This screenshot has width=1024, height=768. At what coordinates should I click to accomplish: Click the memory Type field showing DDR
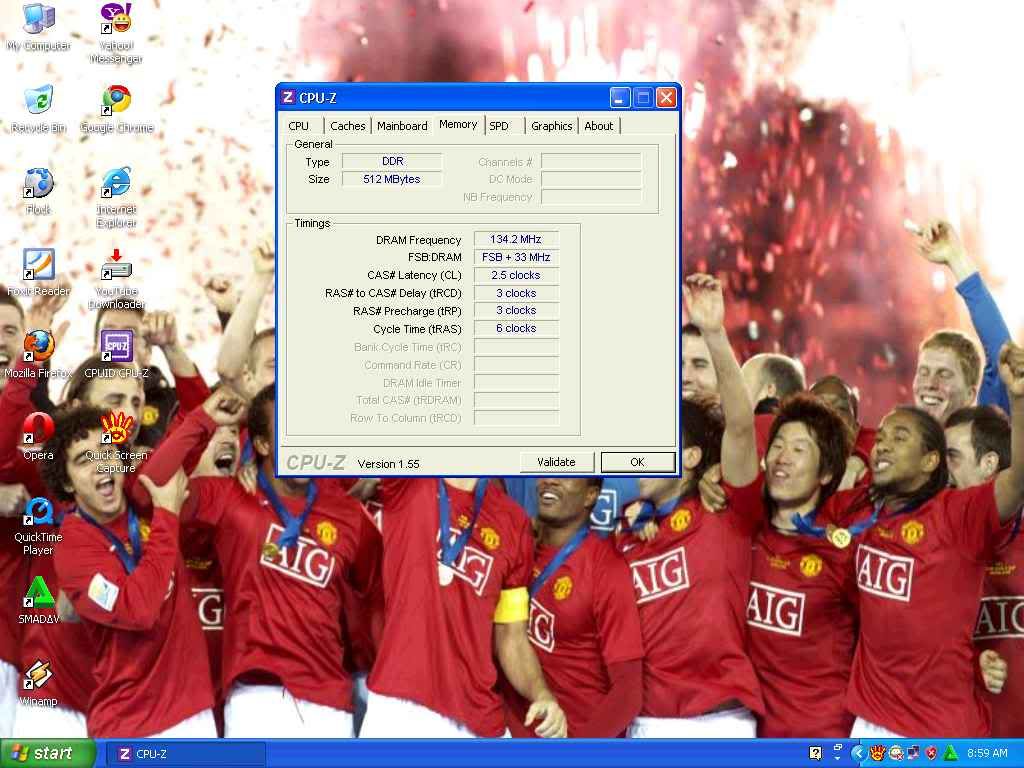392,161
